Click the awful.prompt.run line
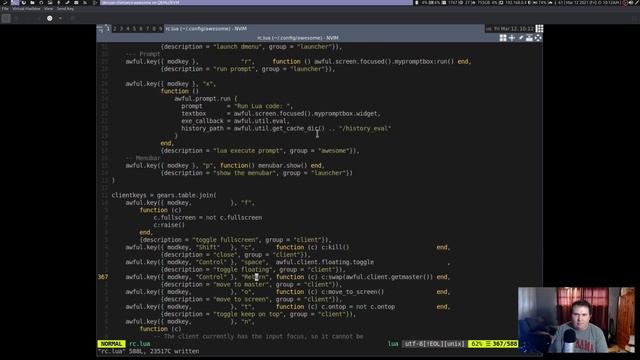Image resolution: width=640 pixels, height=360 pixels. click(206, 99)
